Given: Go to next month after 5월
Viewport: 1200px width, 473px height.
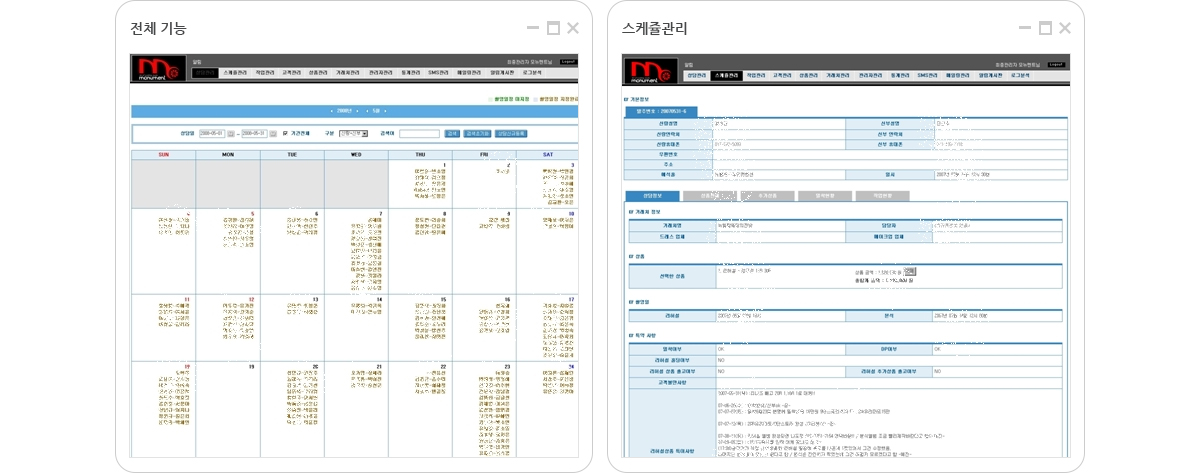Looking at the screenshot, I should coord(385,111).
